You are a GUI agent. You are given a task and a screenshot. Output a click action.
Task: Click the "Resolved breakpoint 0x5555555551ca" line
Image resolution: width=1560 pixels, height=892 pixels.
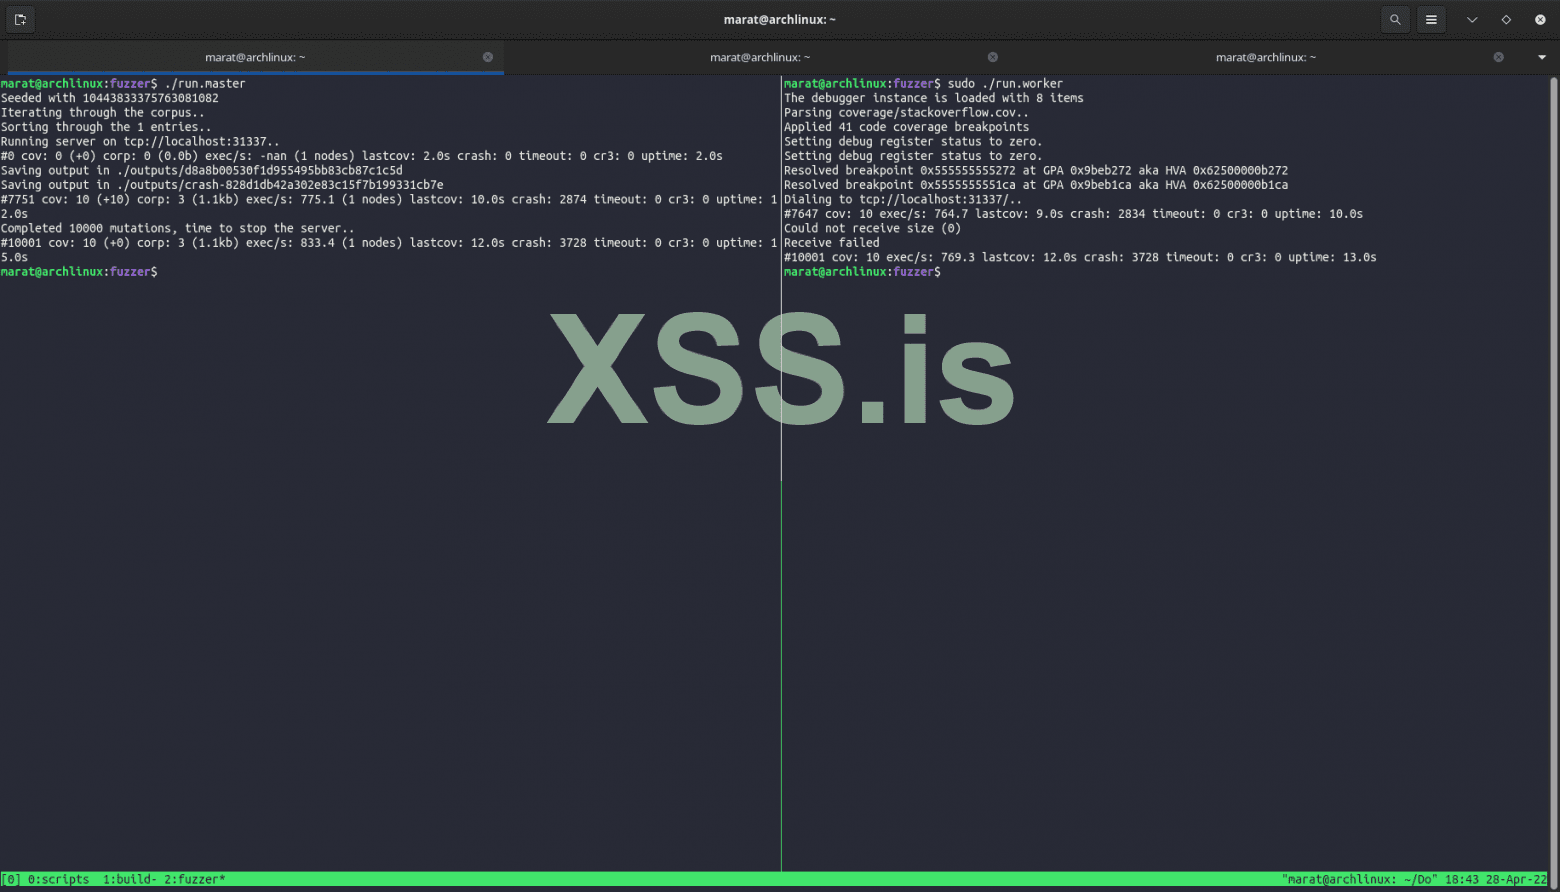[1036, 185]
